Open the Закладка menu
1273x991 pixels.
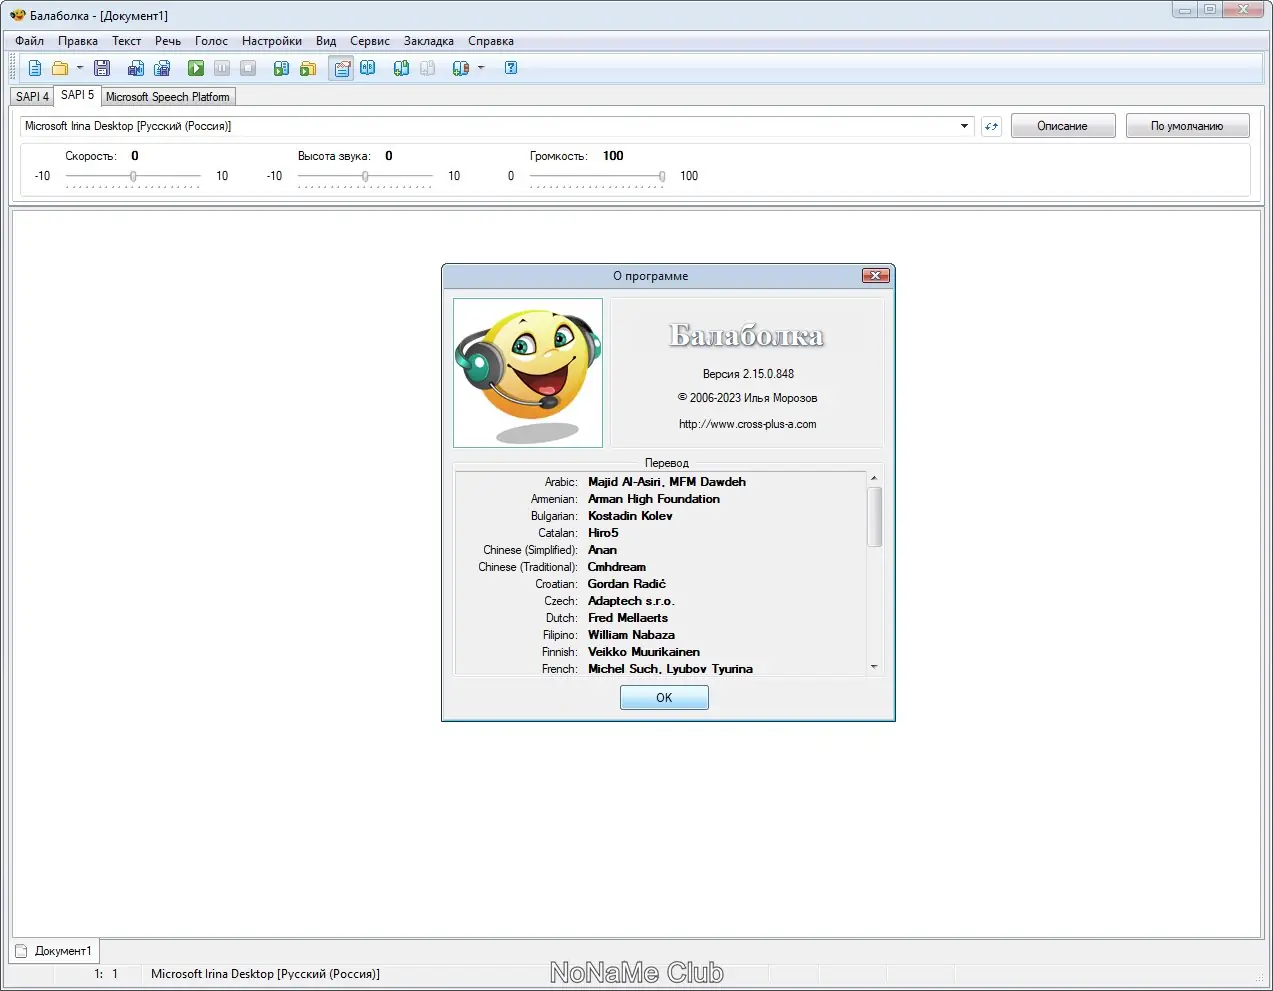429,41
